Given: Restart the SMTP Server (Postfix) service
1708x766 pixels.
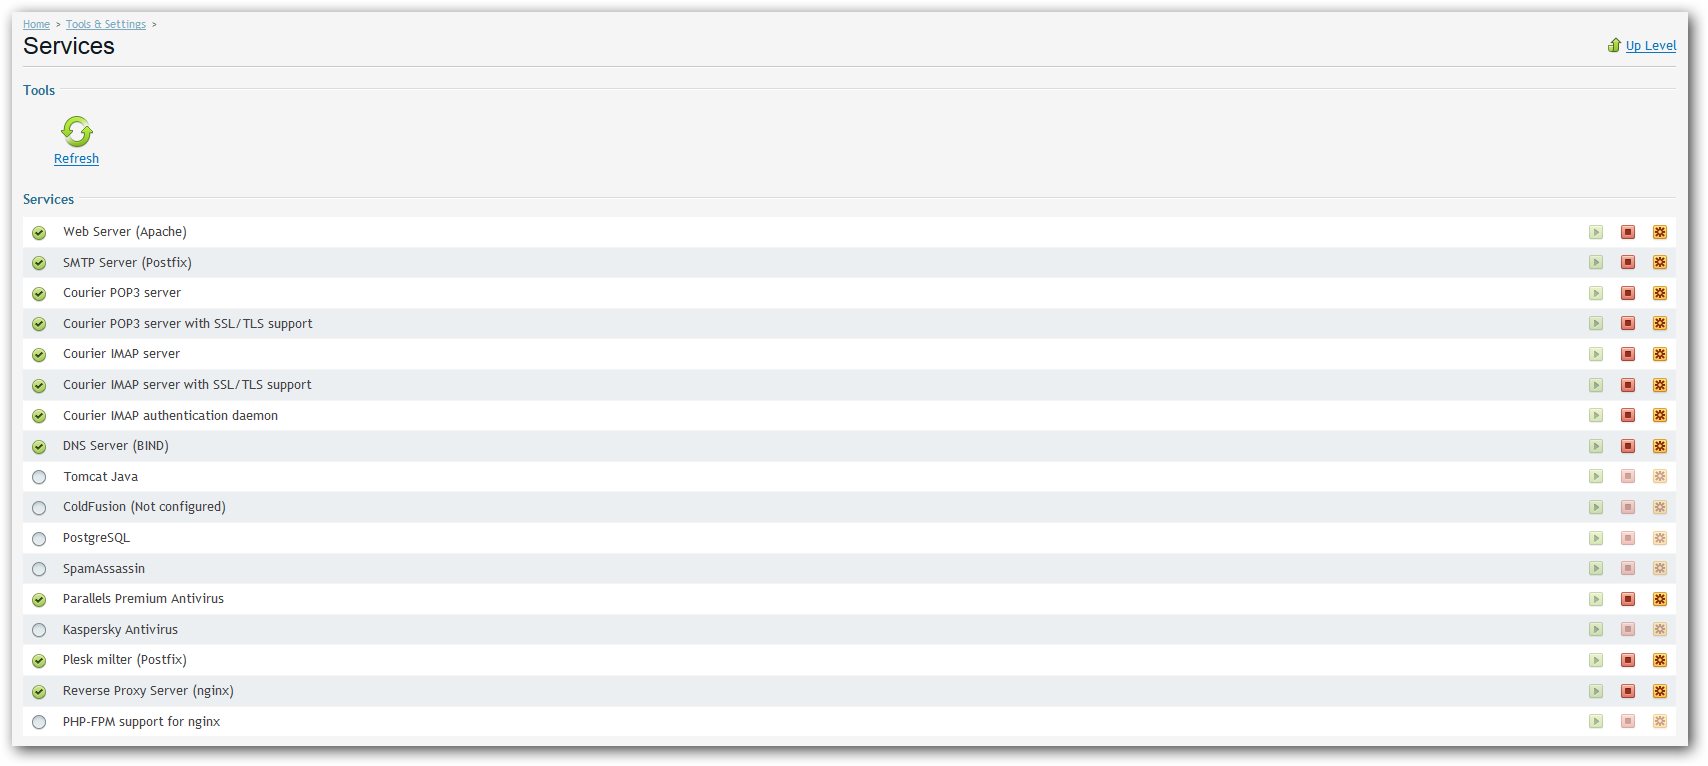Looking at the screenshot, I should (x=1660, y=263).
